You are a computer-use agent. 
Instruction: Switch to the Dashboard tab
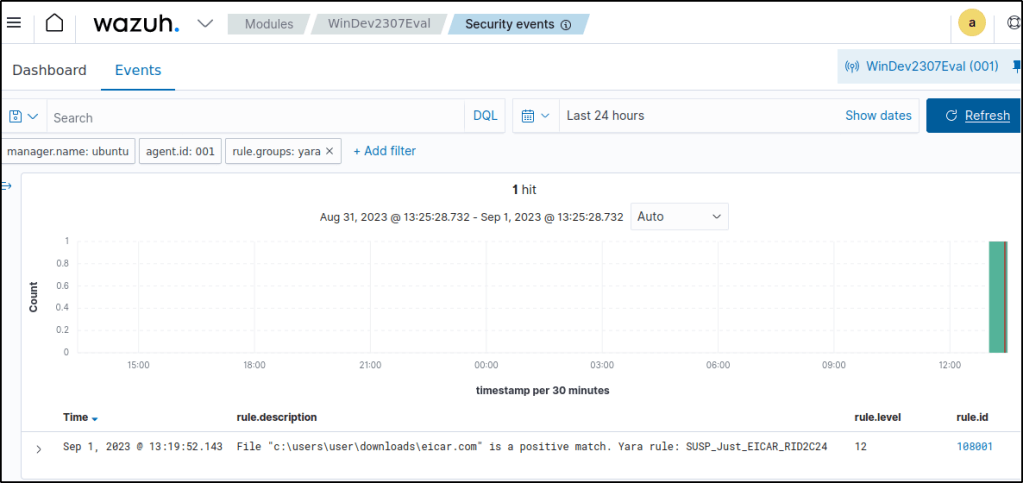[x=49, y=70]
